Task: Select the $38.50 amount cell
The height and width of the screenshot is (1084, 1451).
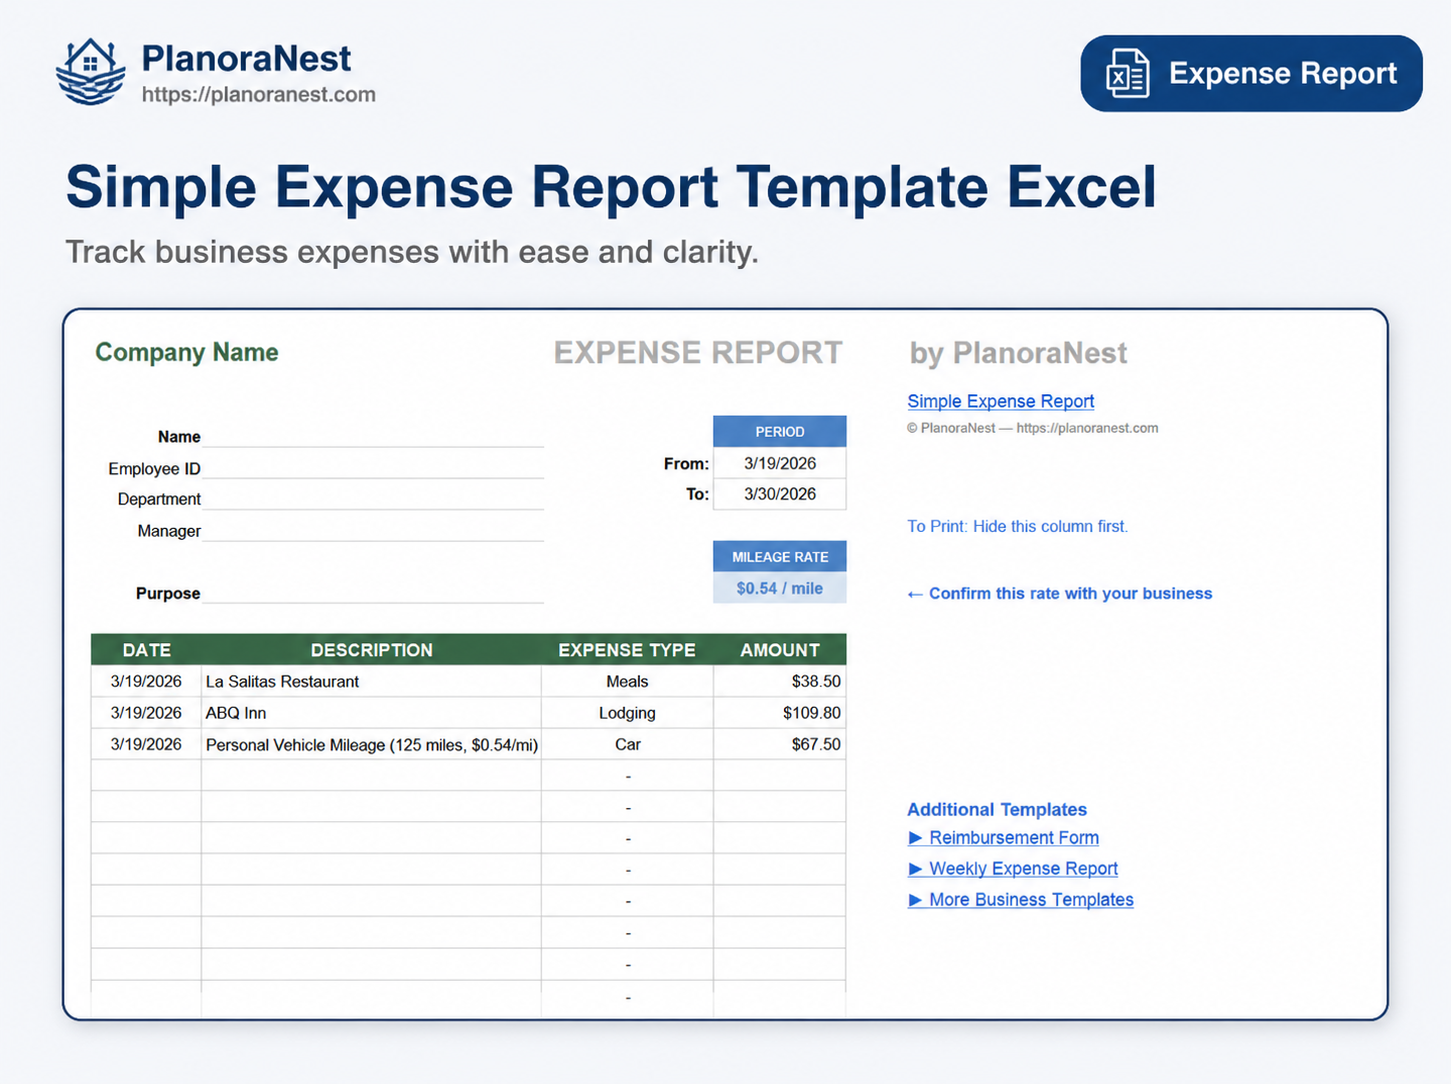Action: (780, 681)
